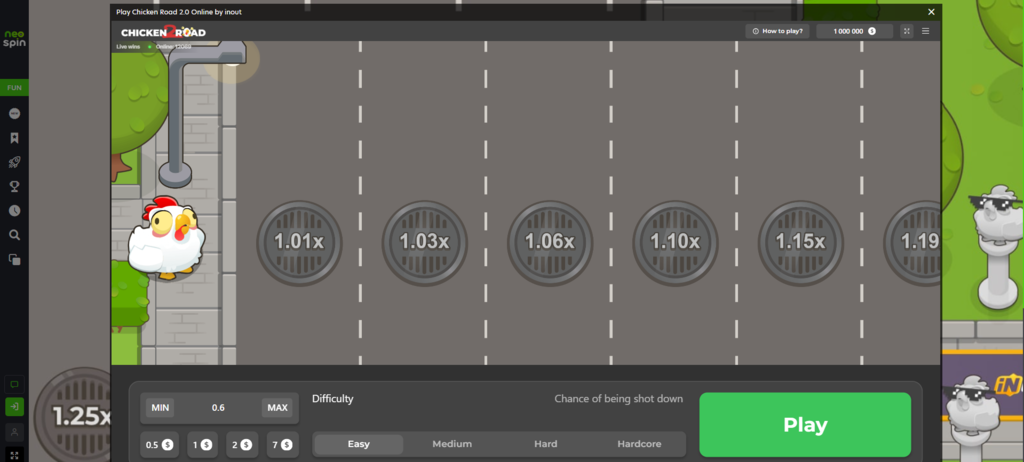Click the white chicken character
Image resolution: width=1024 pixels, height=462 pixels.
pos(167,238)
